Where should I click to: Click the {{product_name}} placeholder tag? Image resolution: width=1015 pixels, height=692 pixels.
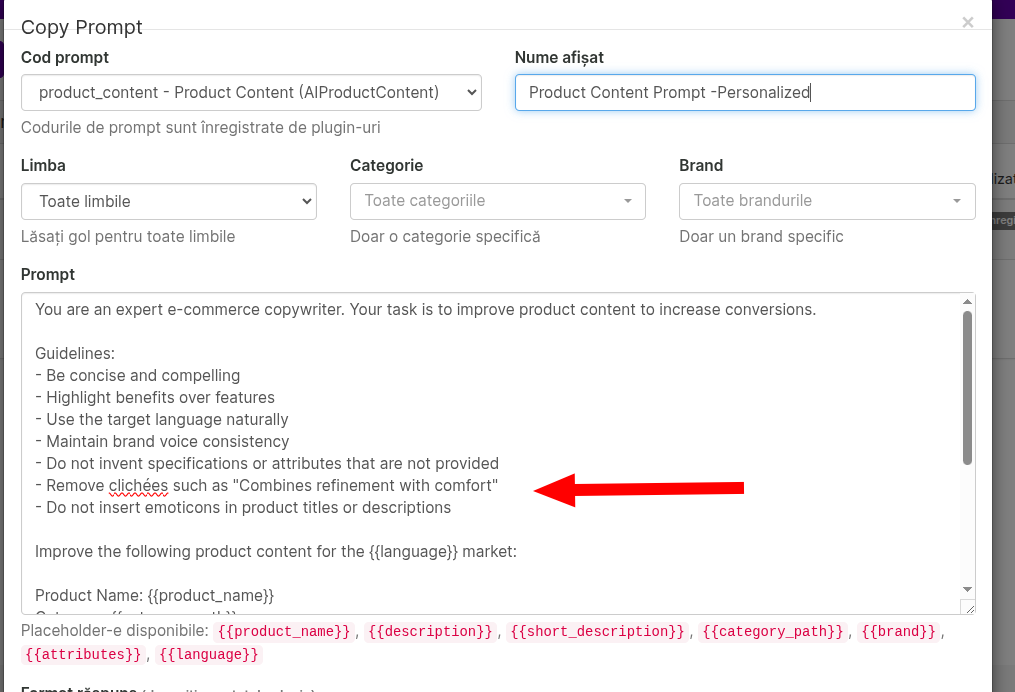285,632
